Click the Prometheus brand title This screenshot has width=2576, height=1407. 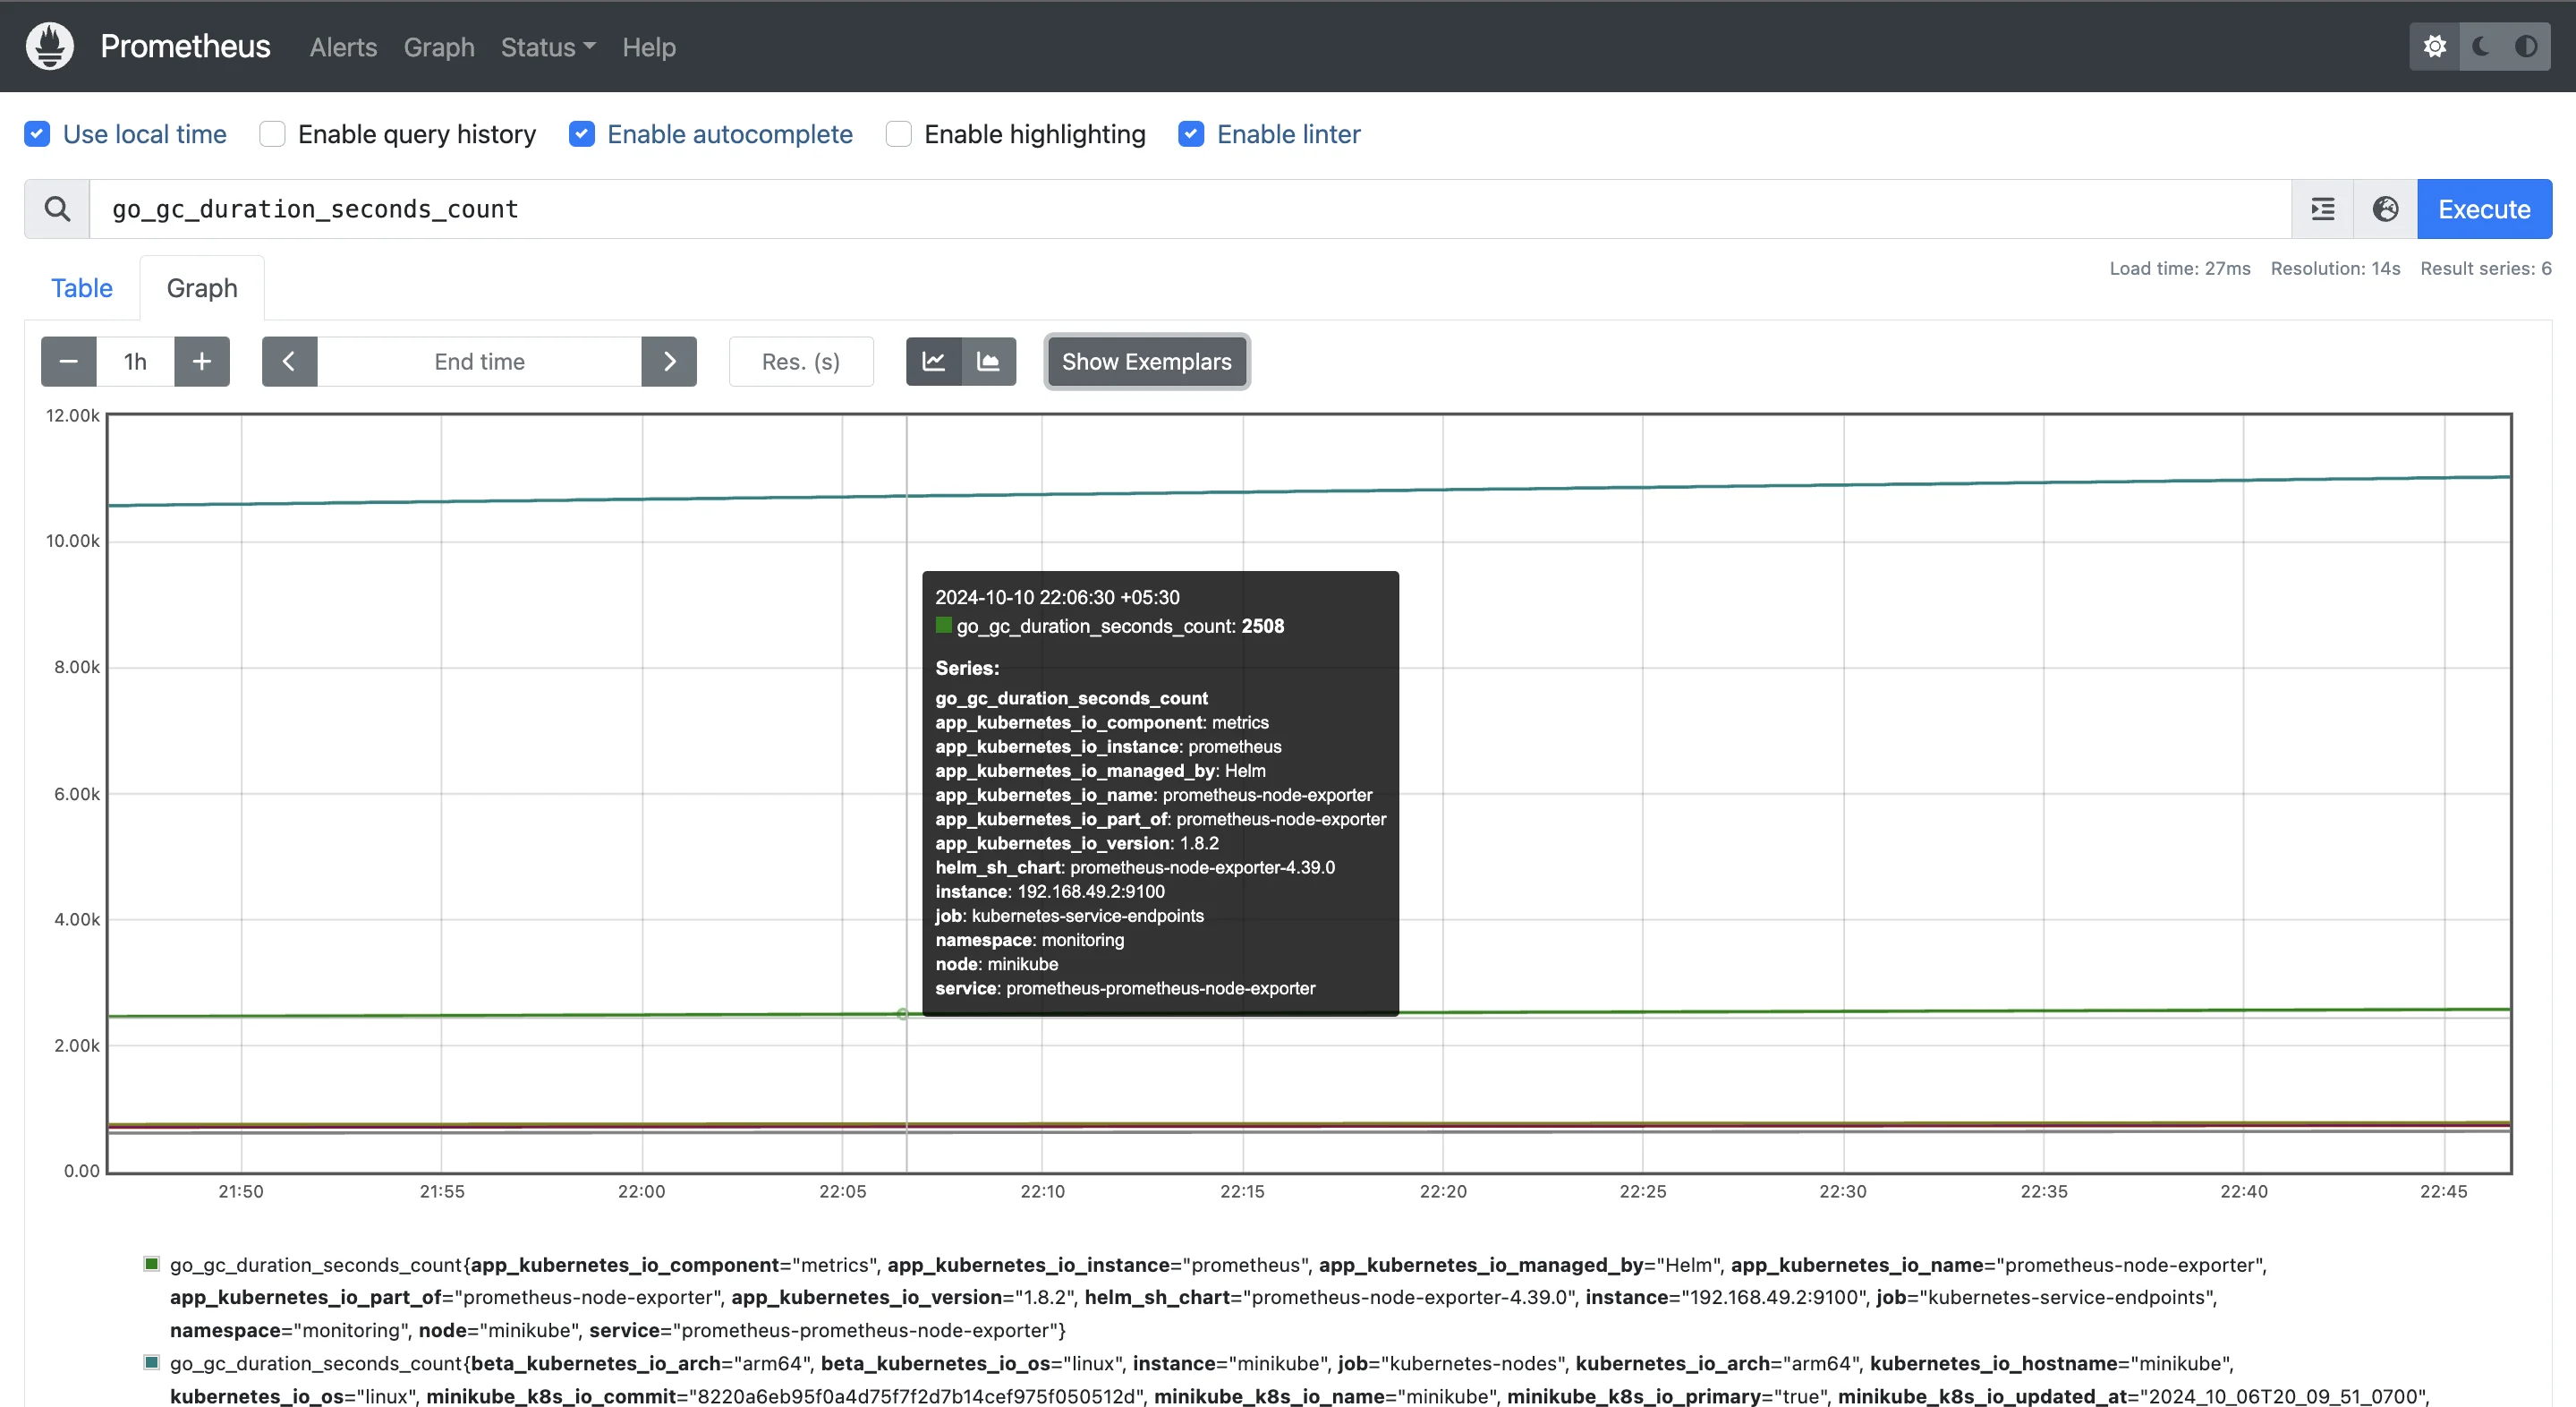(185, 46)
